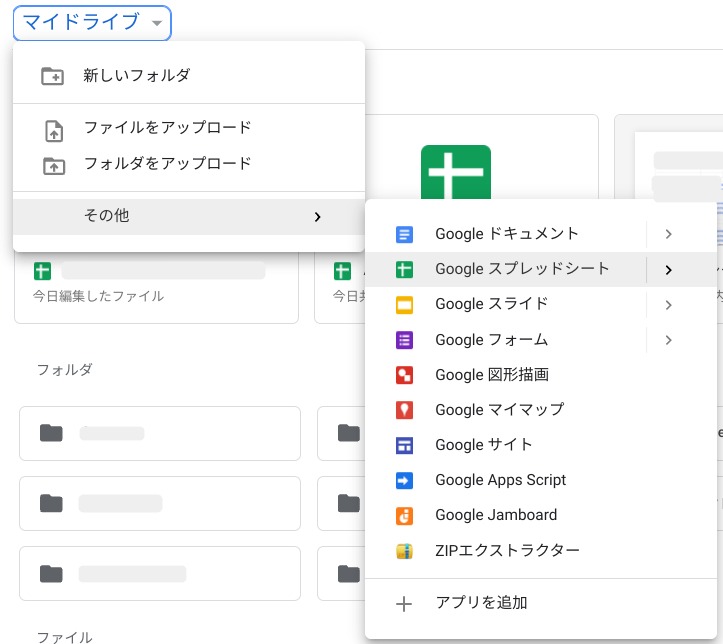Choose フォルダをアップロード menu item
This screenshot has width=723, height=644.
click(x=167, y=163)
